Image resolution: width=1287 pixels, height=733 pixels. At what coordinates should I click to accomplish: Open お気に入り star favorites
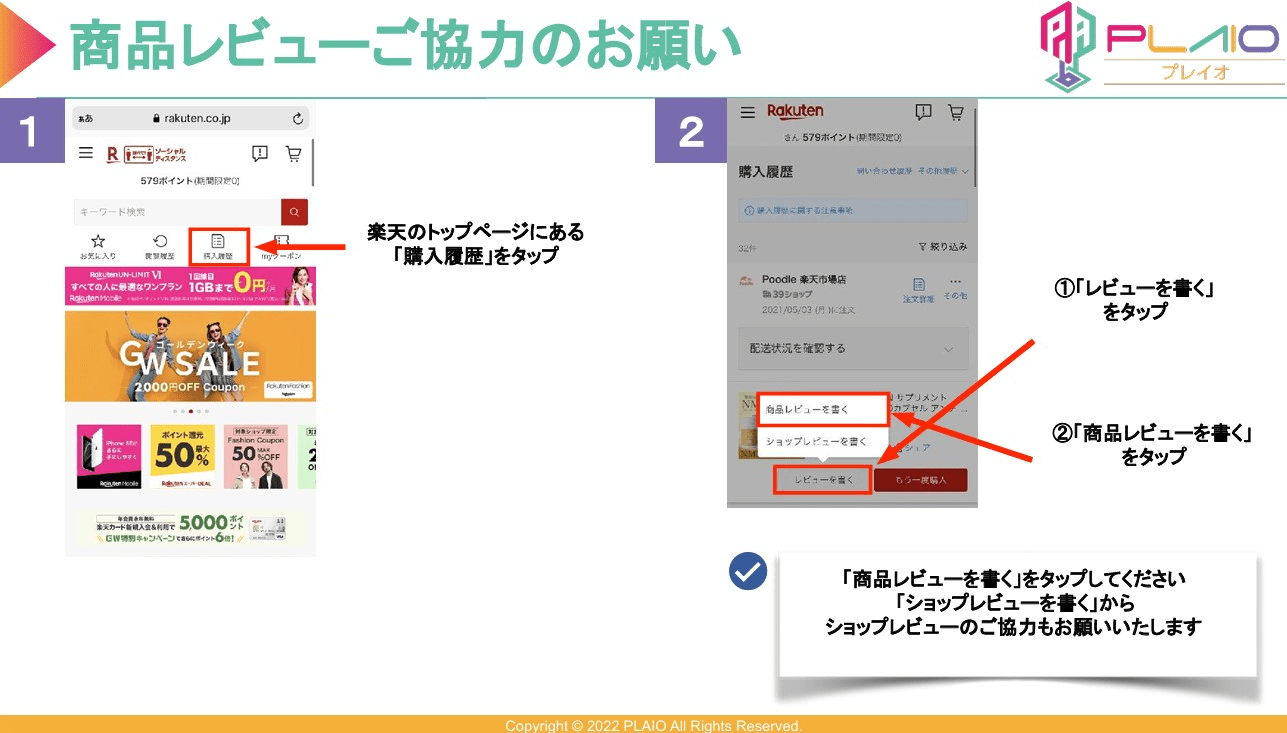coord(98,247)
